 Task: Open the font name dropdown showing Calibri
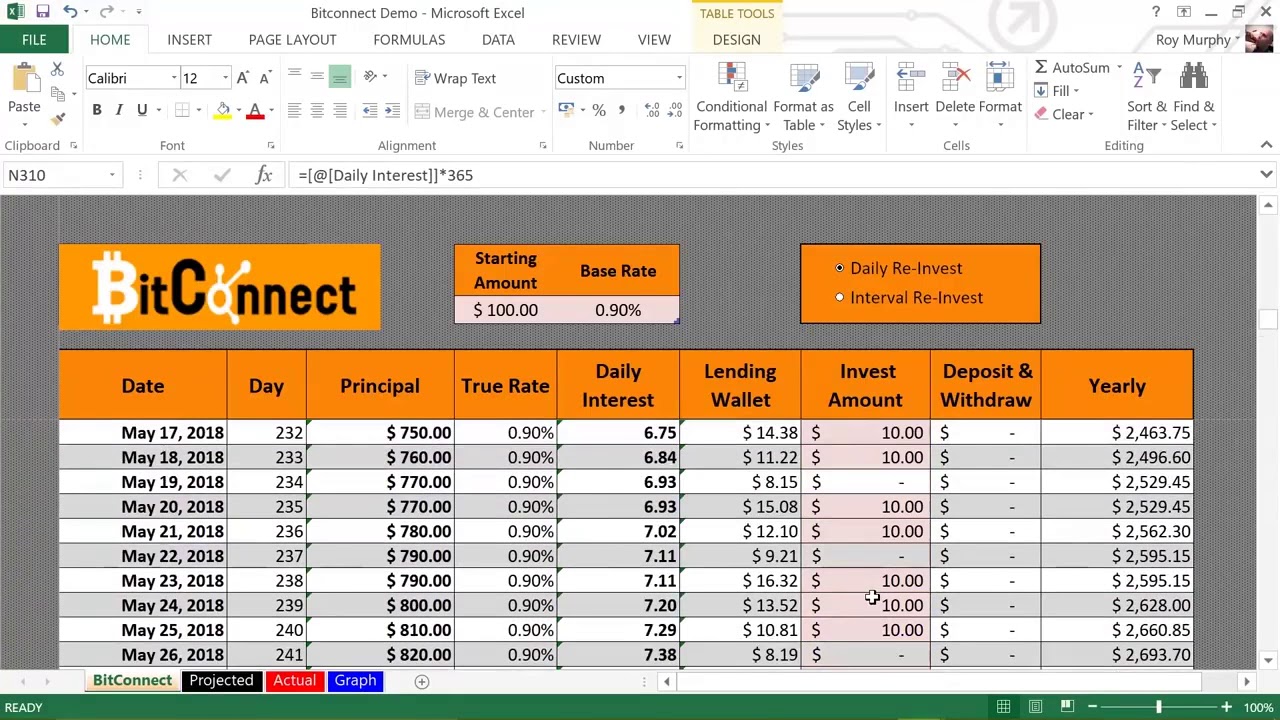[173, 78]
